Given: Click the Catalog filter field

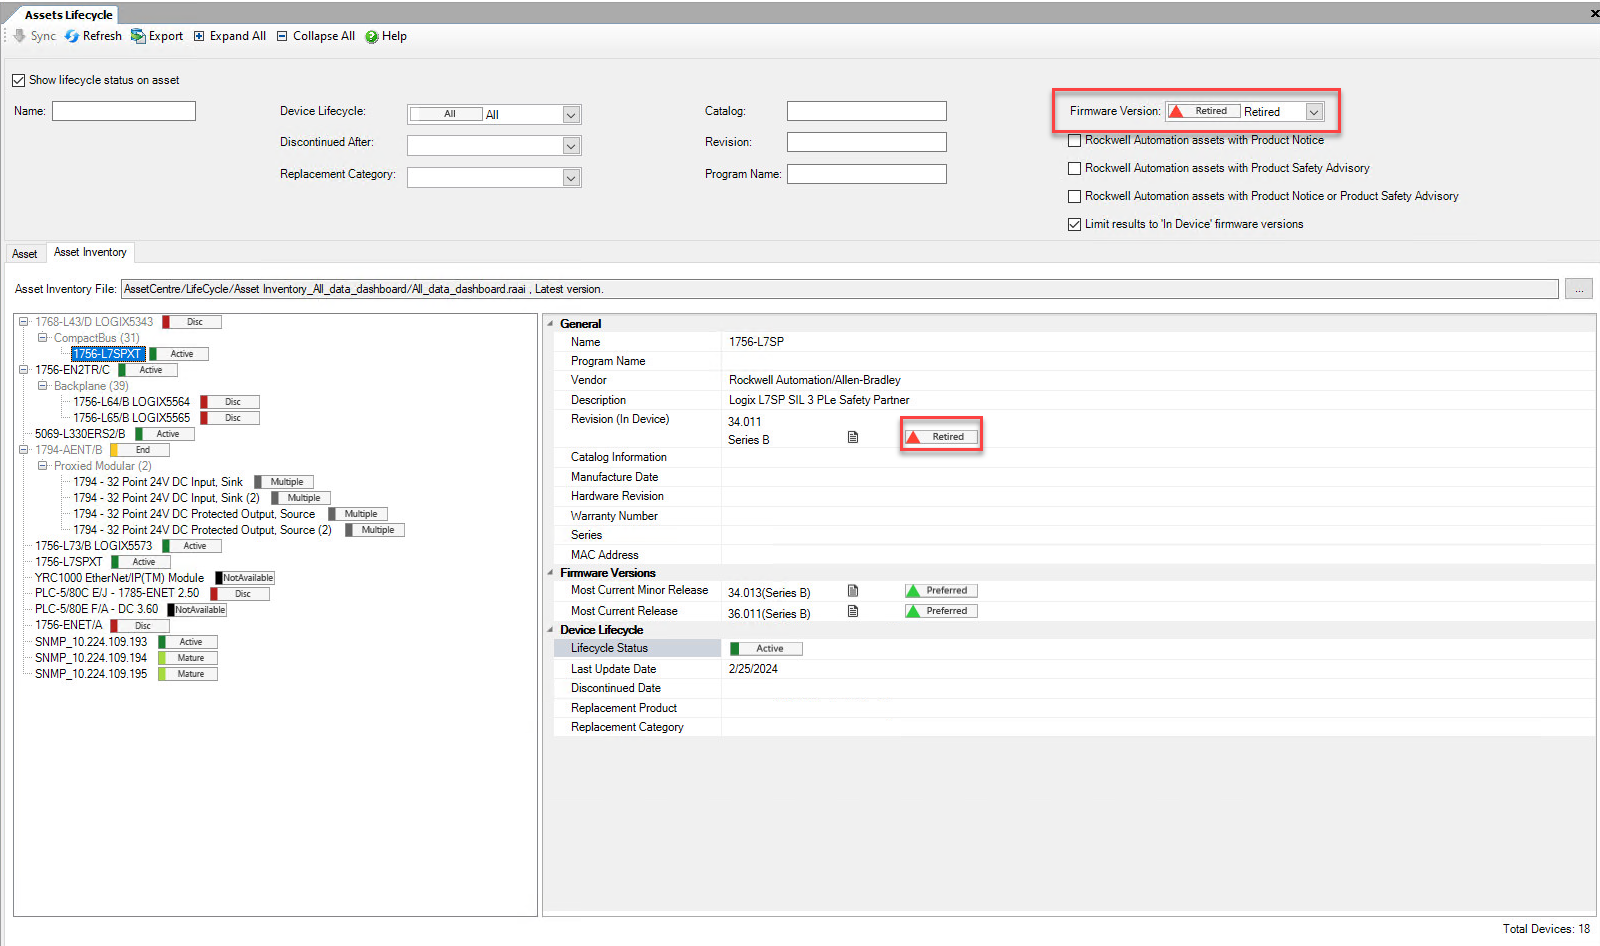Looking at the screenshot, I should pos(867,111).
